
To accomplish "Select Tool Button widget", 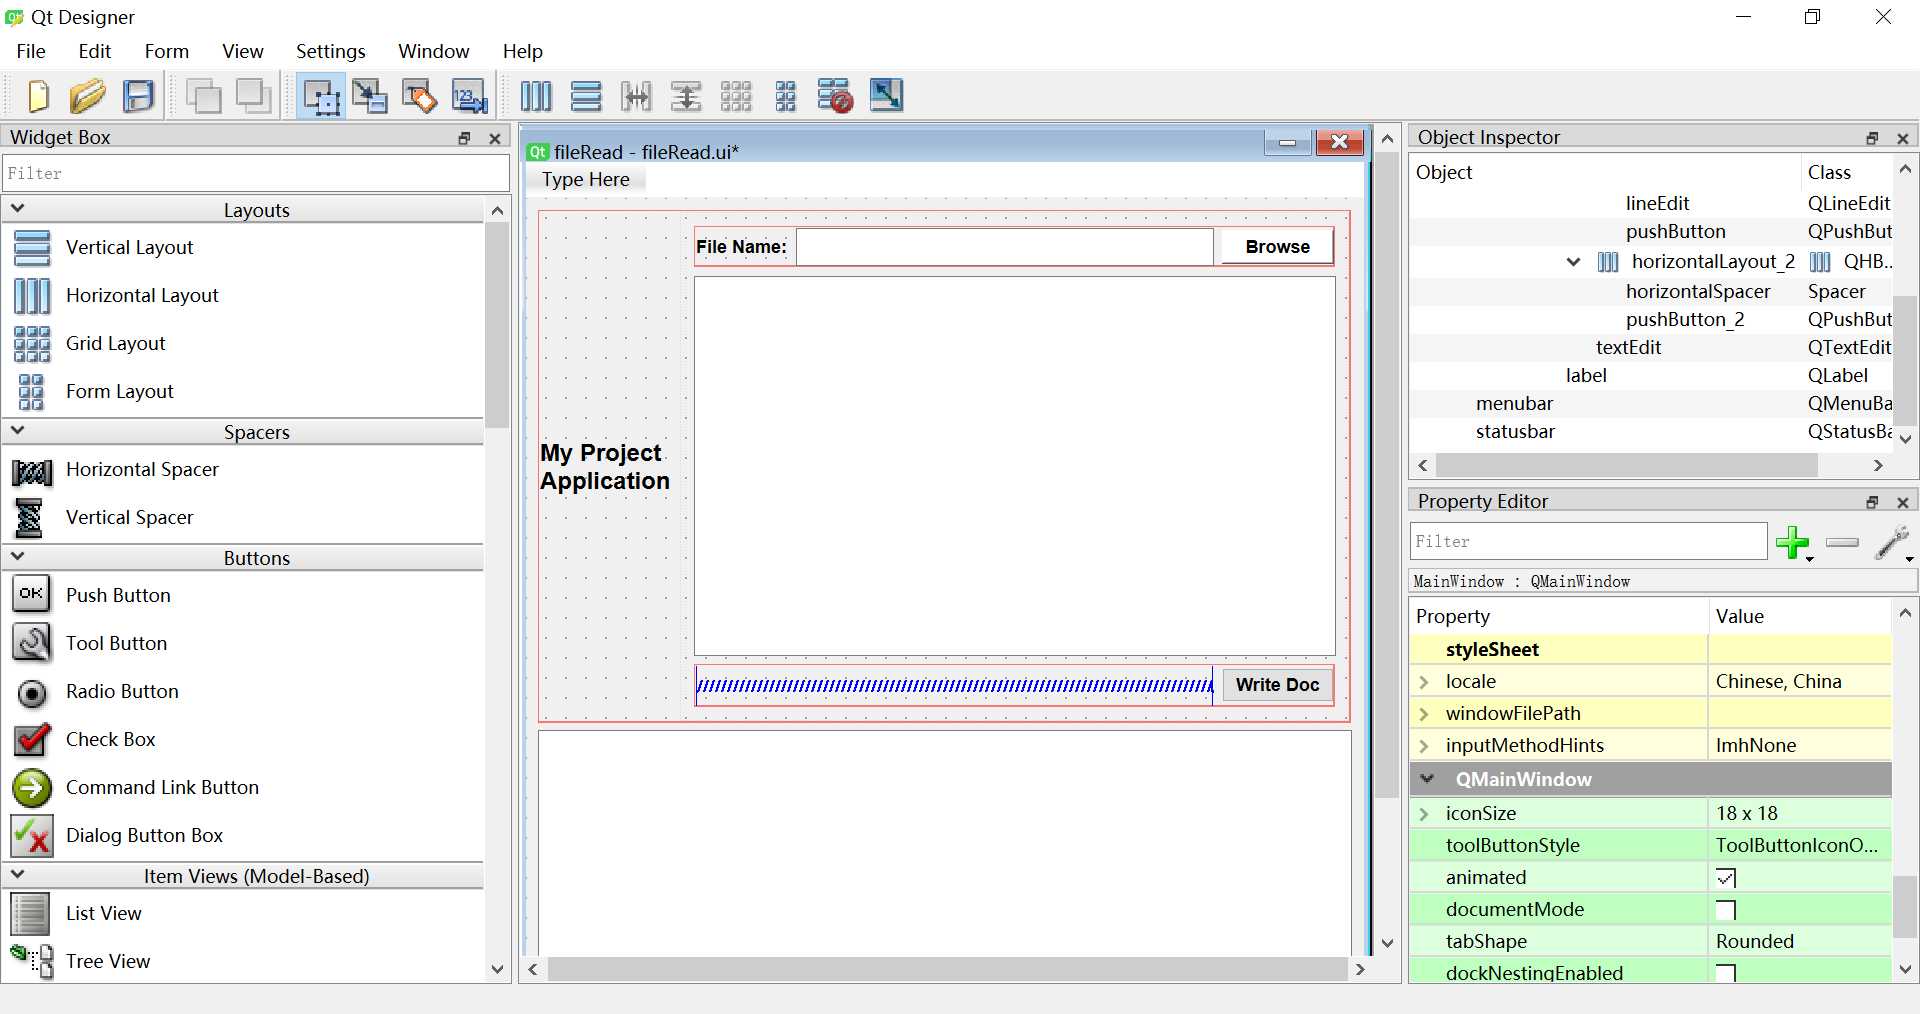I will [116, 643].
